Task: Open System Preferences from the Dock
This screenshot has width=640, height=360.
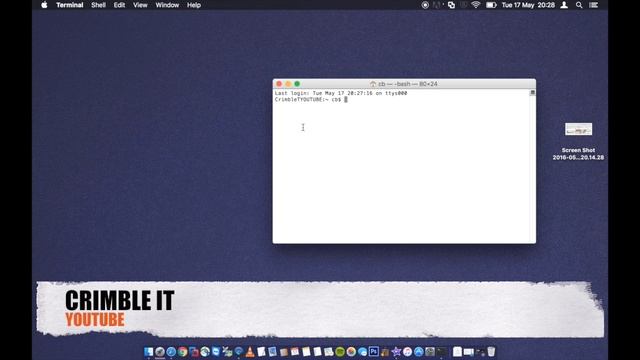Action: (x=430, y=351)
